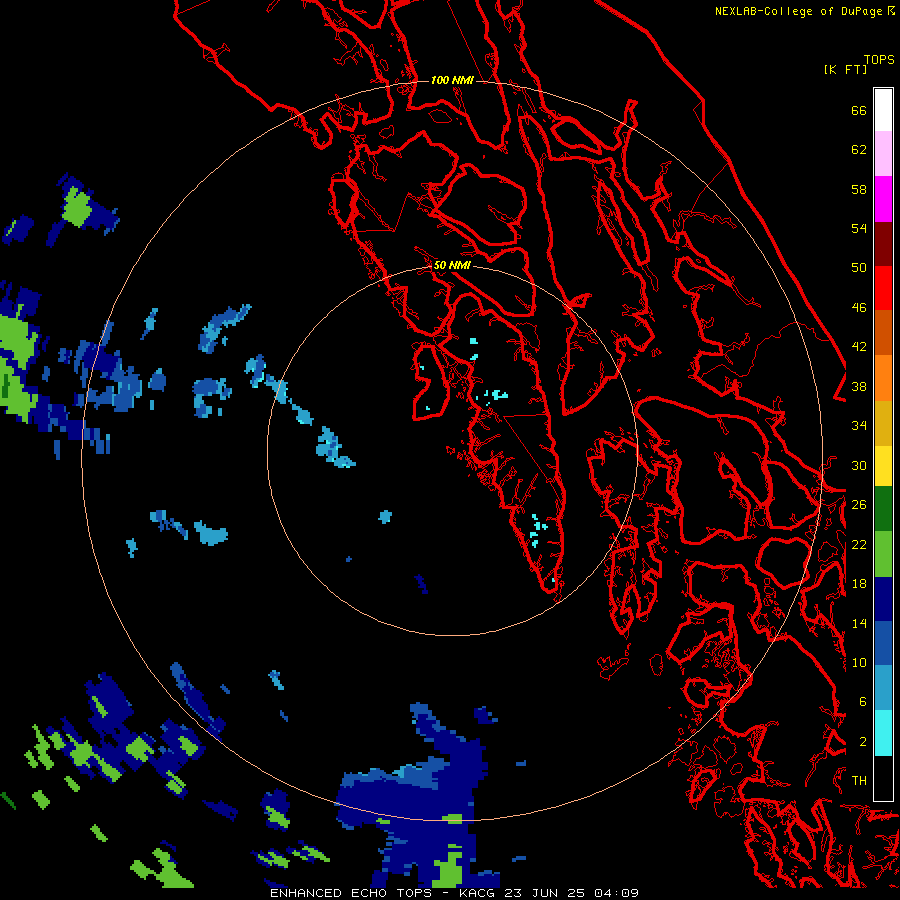Click the '38' legend value
This screenshot has width=900, height=900.
click(859, 386)
